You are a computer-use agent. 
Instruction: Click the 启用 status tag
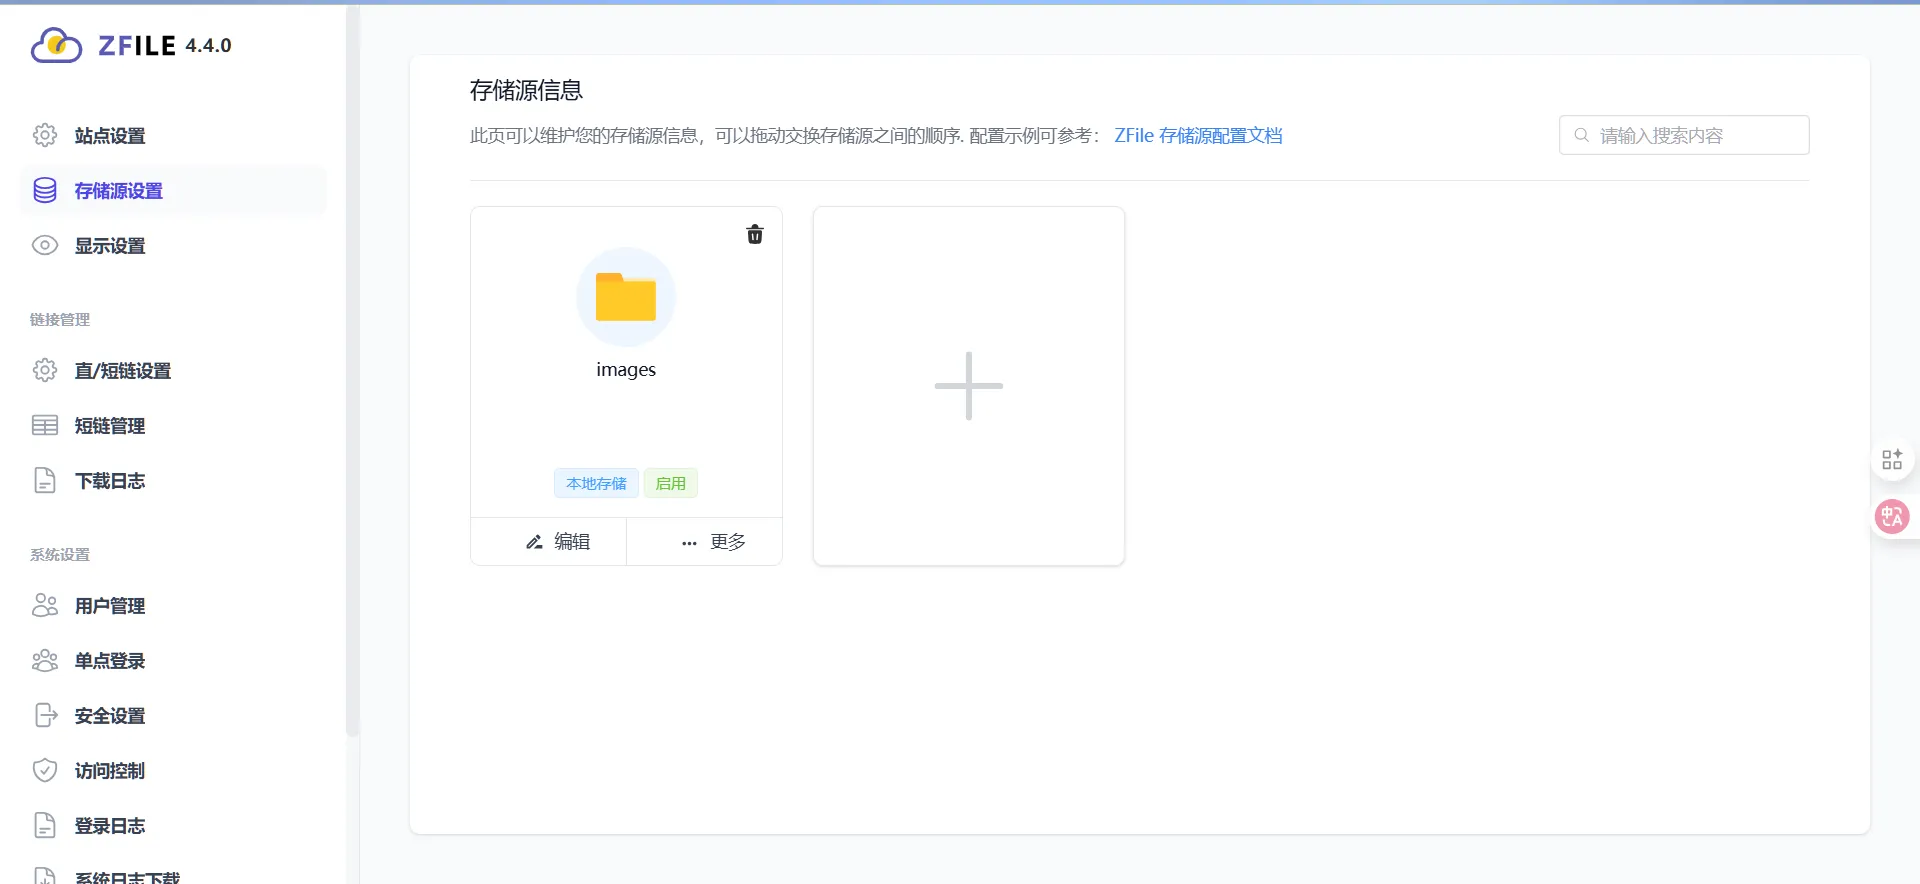pyautogui.click(x=671, y=483)
